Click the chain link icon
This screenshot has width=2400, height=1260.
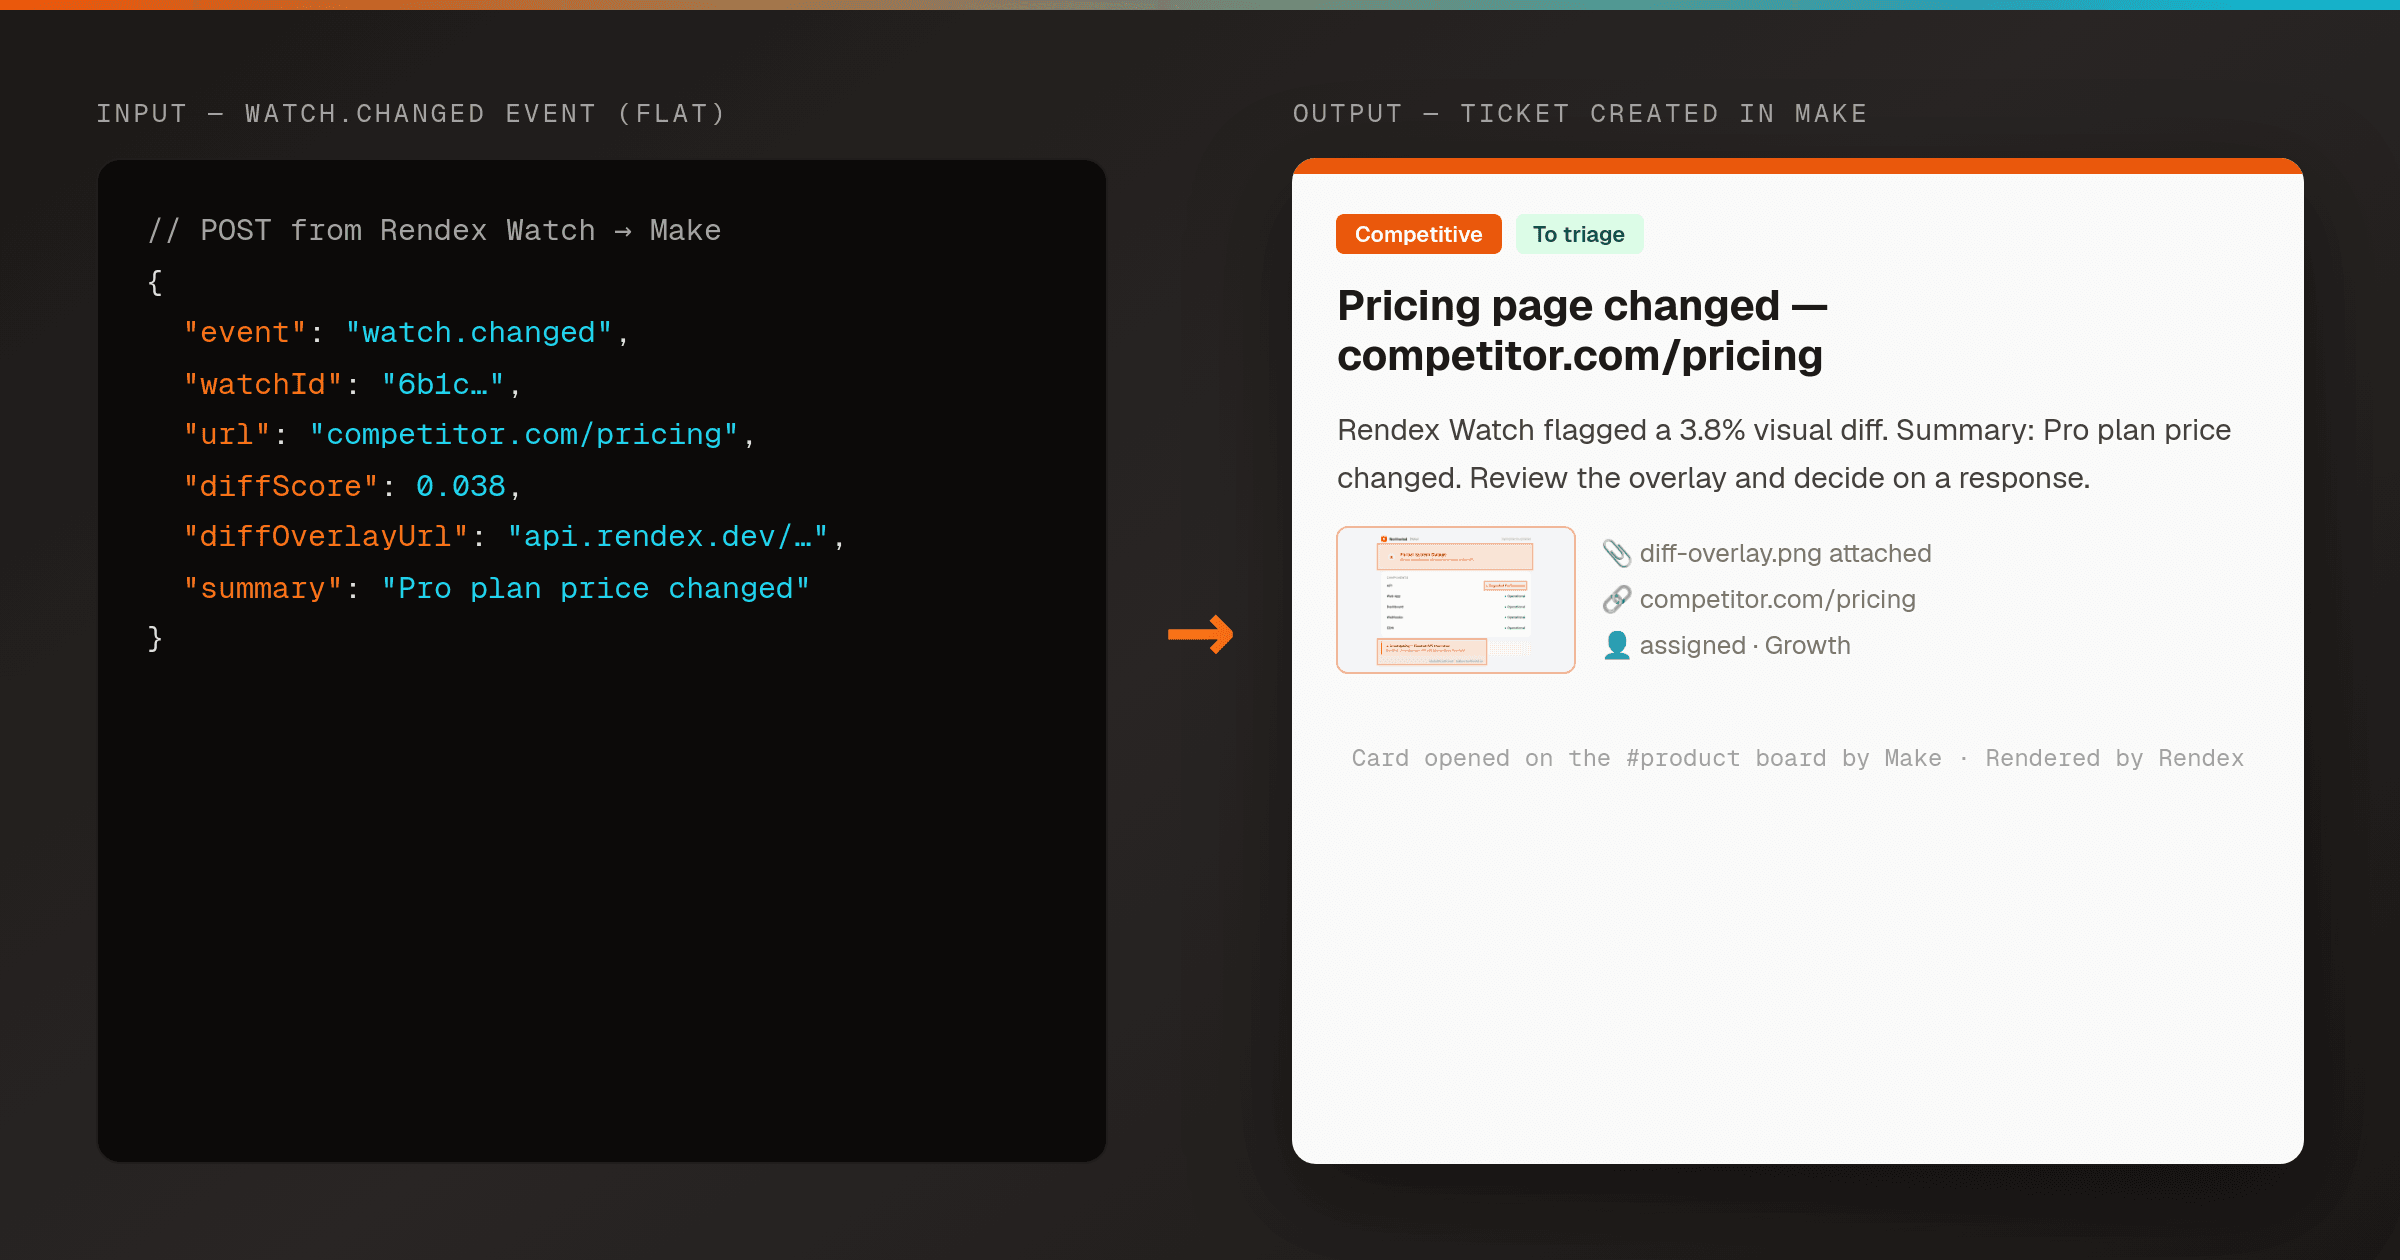point(1617,599)
